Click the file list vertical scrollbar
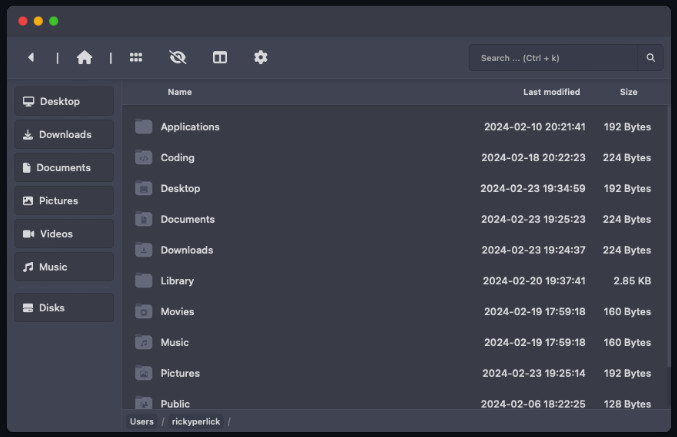The width and height of the screenshot is (677, 437). pyautogui.click(x=668, y=238)
